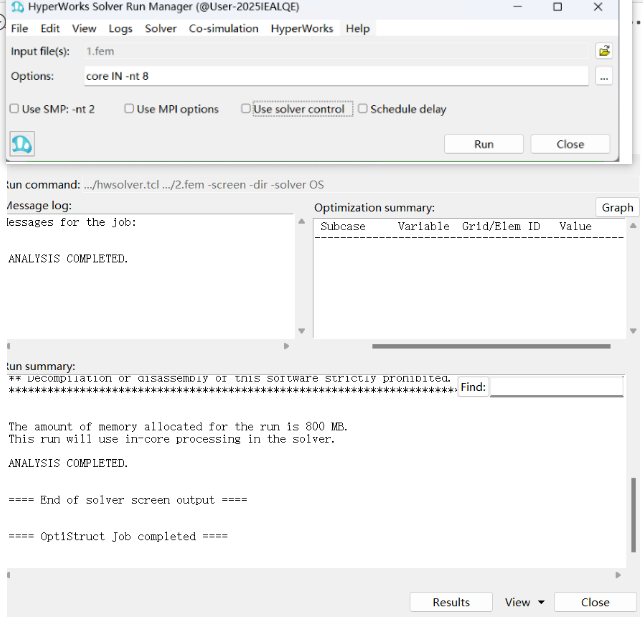The height and width of the screenshot is (618, 643).
Task: Click 'ANALYSIS COMPLETED.' in run summary
Action: [68, 463]
